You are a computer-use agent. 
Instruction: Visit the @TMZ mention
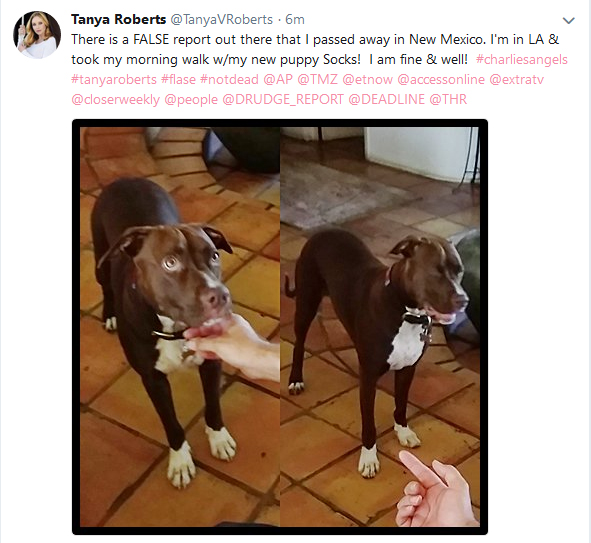[317, 80]
